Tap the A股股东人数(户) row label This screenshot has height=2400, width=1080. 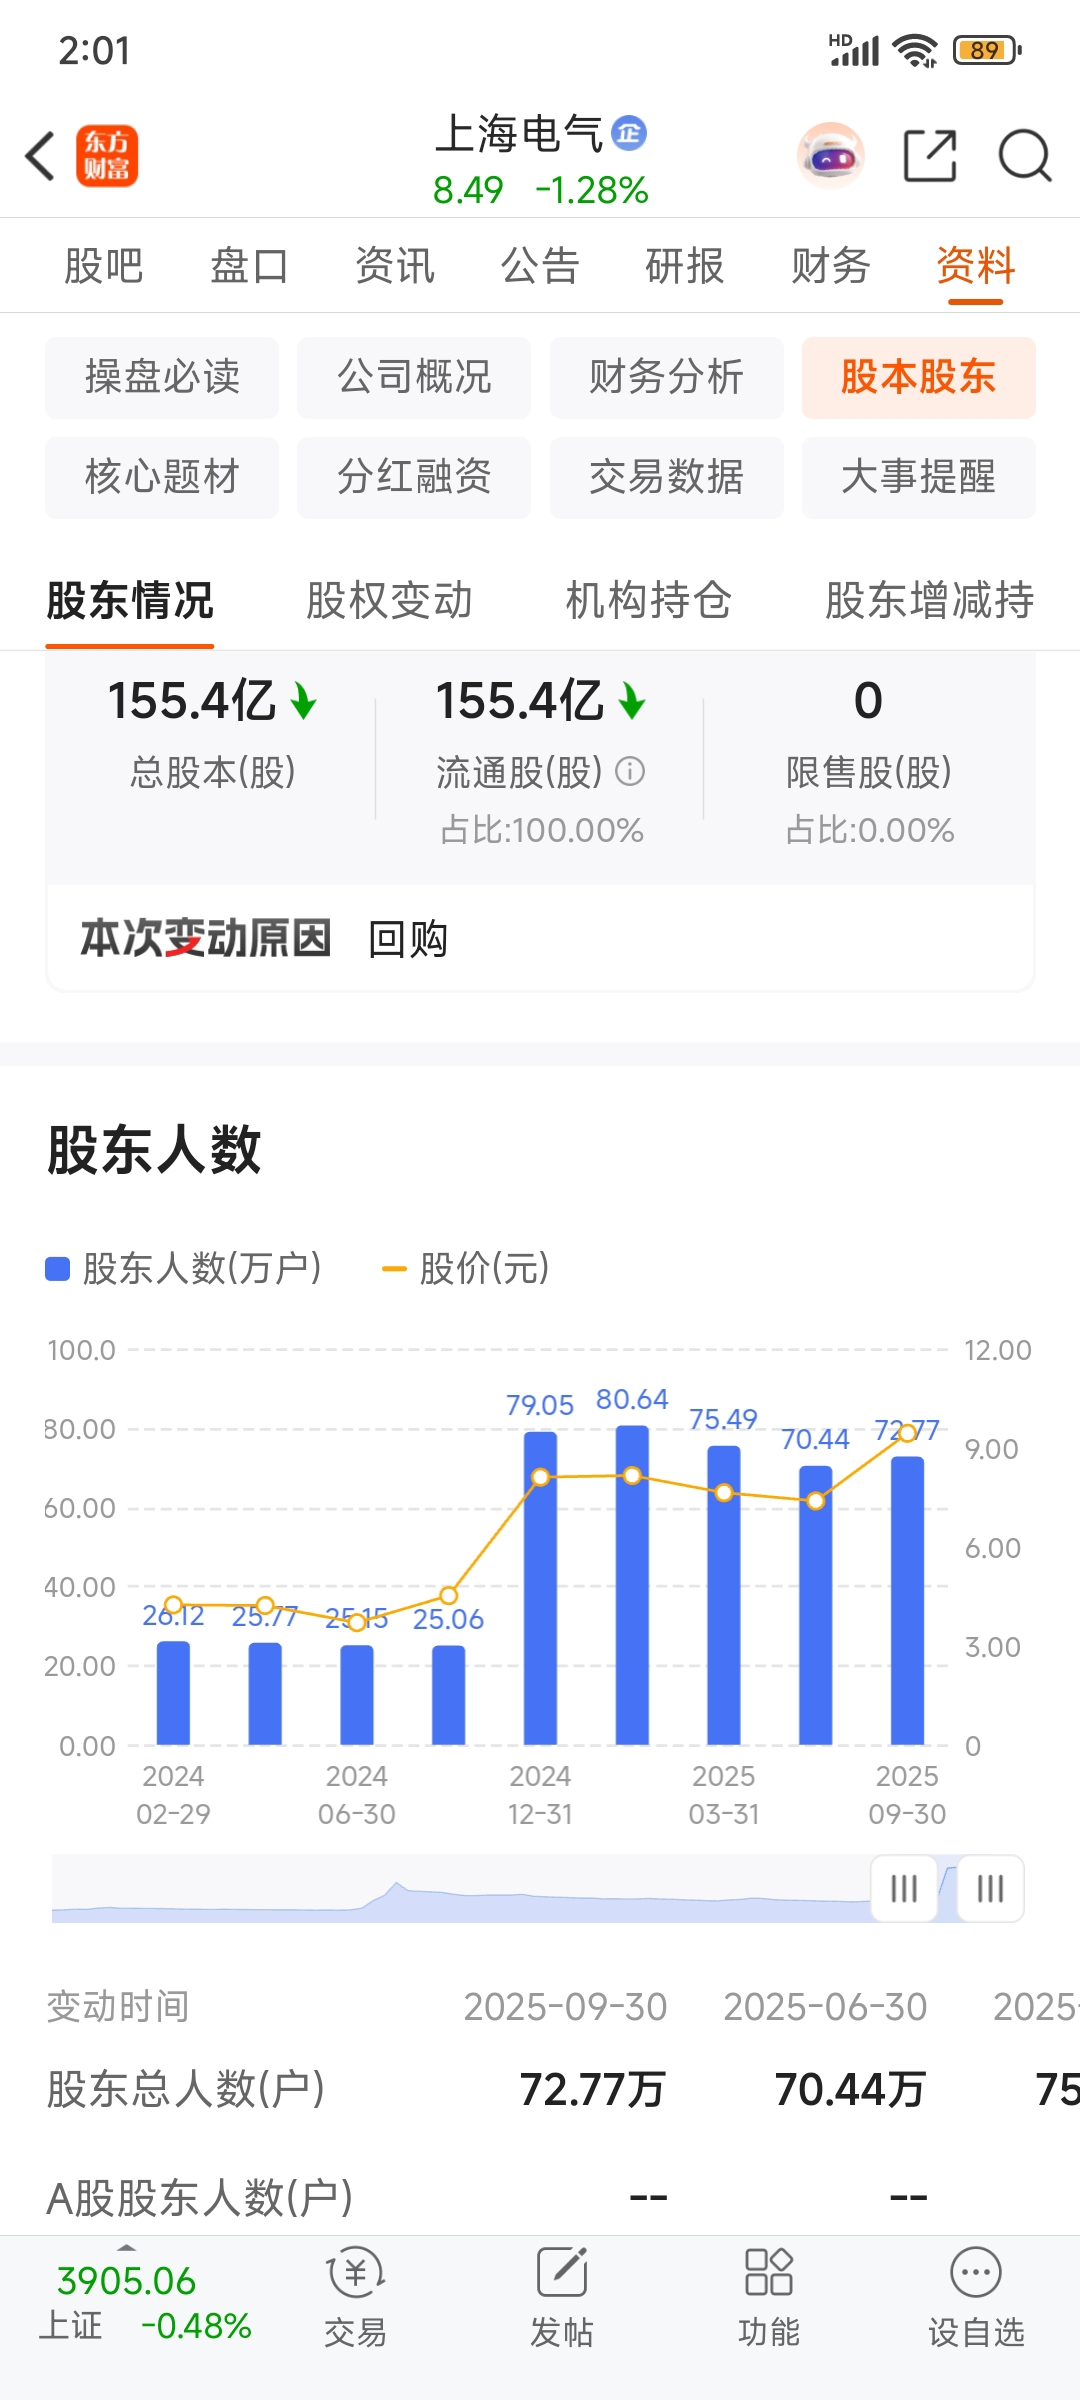pos(200,2198)
